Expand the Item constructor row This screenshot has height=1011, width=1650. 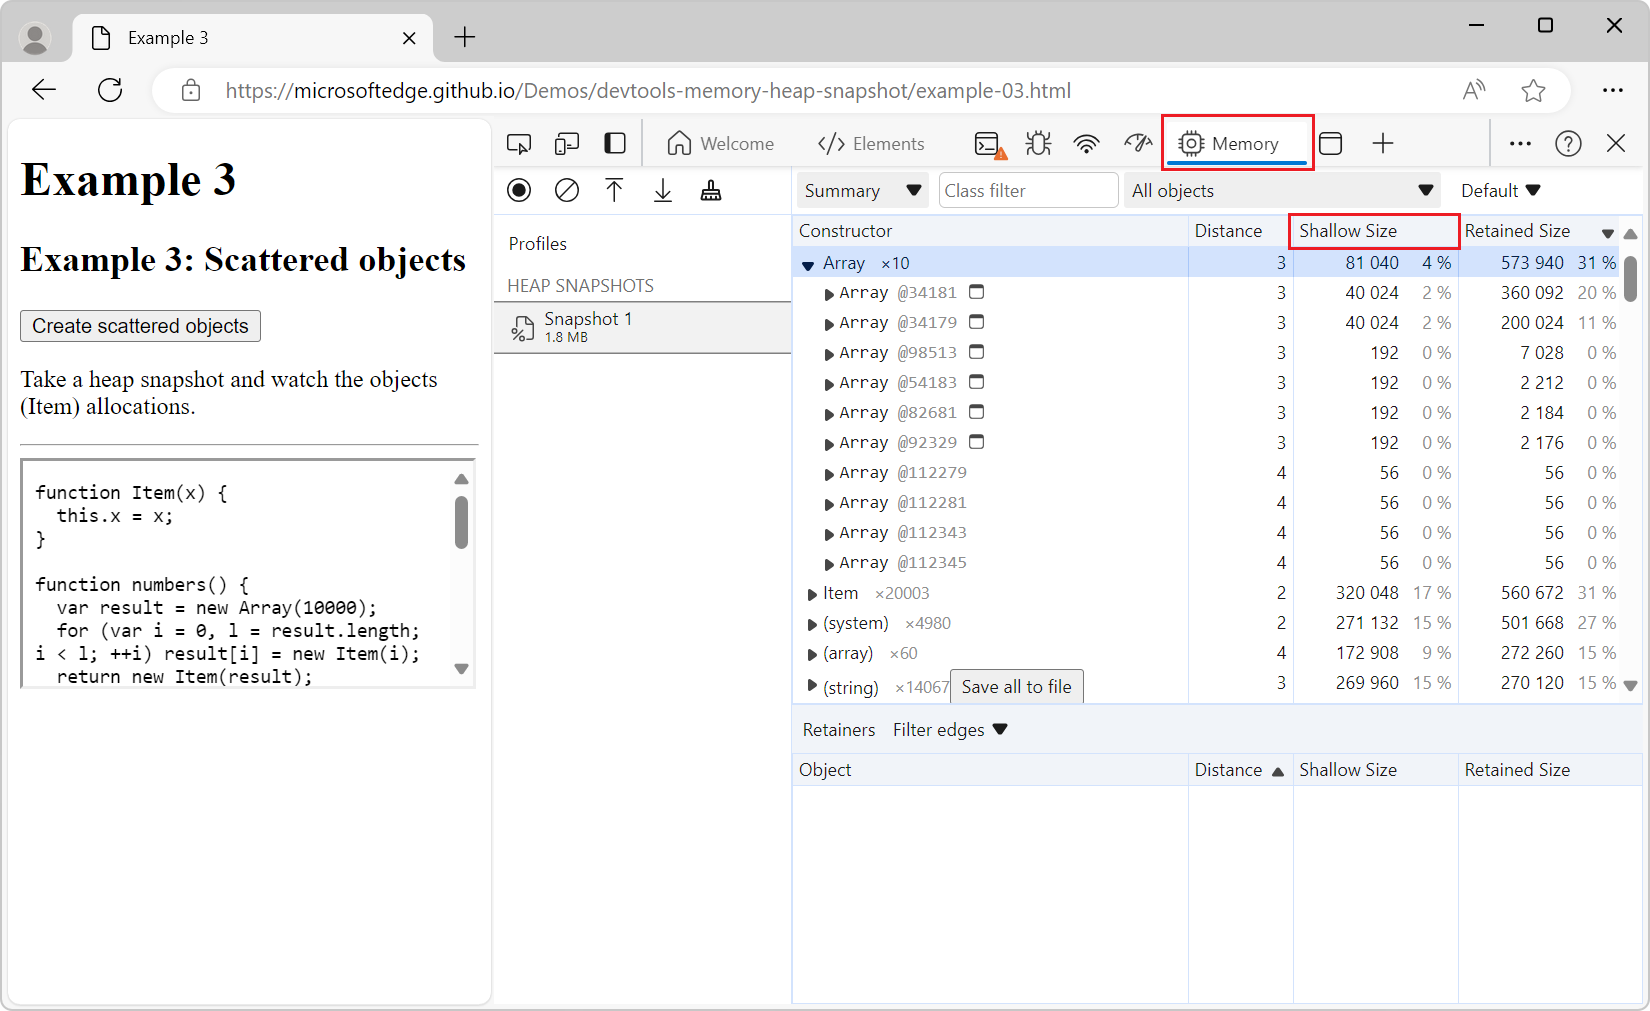[812, 593]
